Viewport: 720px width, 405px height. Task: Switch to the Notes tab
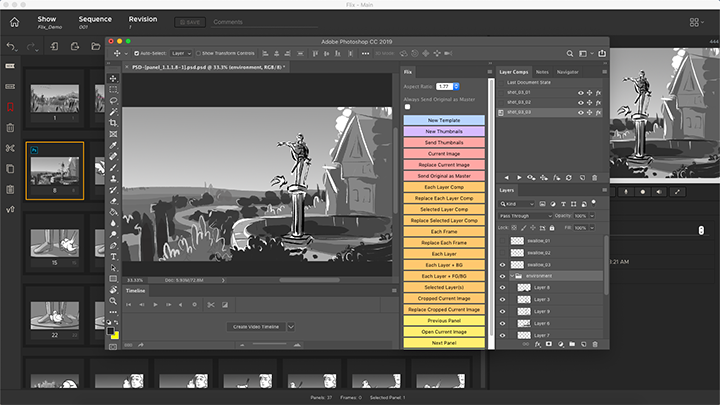tap(541, 72)
